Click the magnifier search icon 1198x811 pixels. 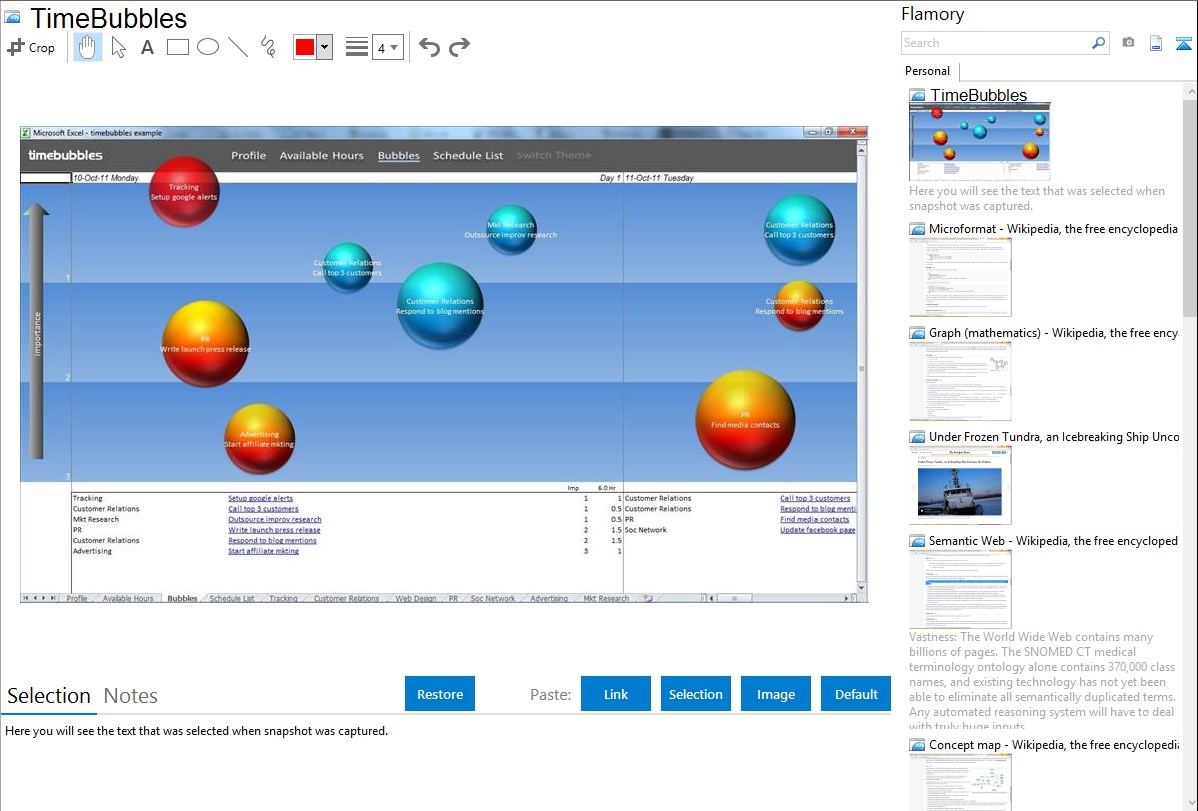click(1098, 43)
